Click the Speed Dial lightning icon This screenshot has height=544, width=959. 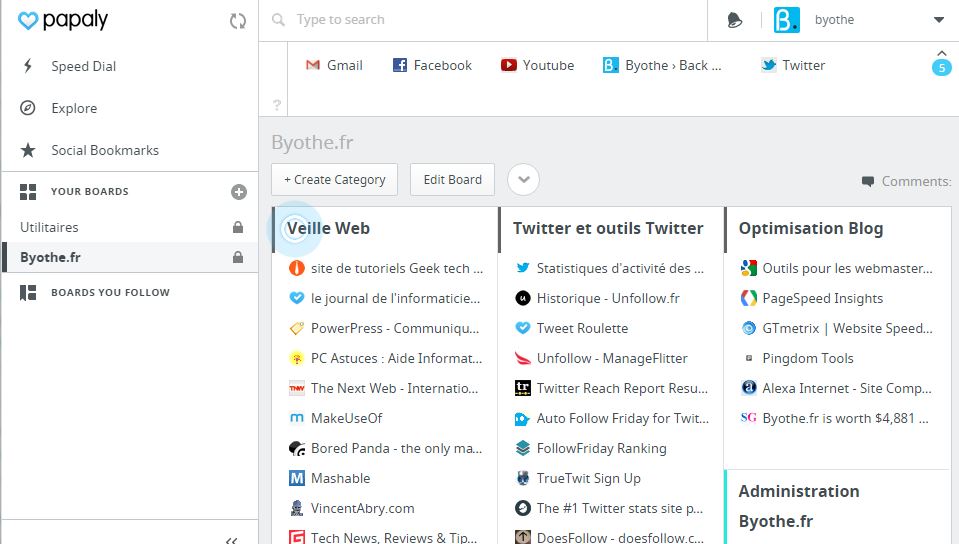point(28,66)
